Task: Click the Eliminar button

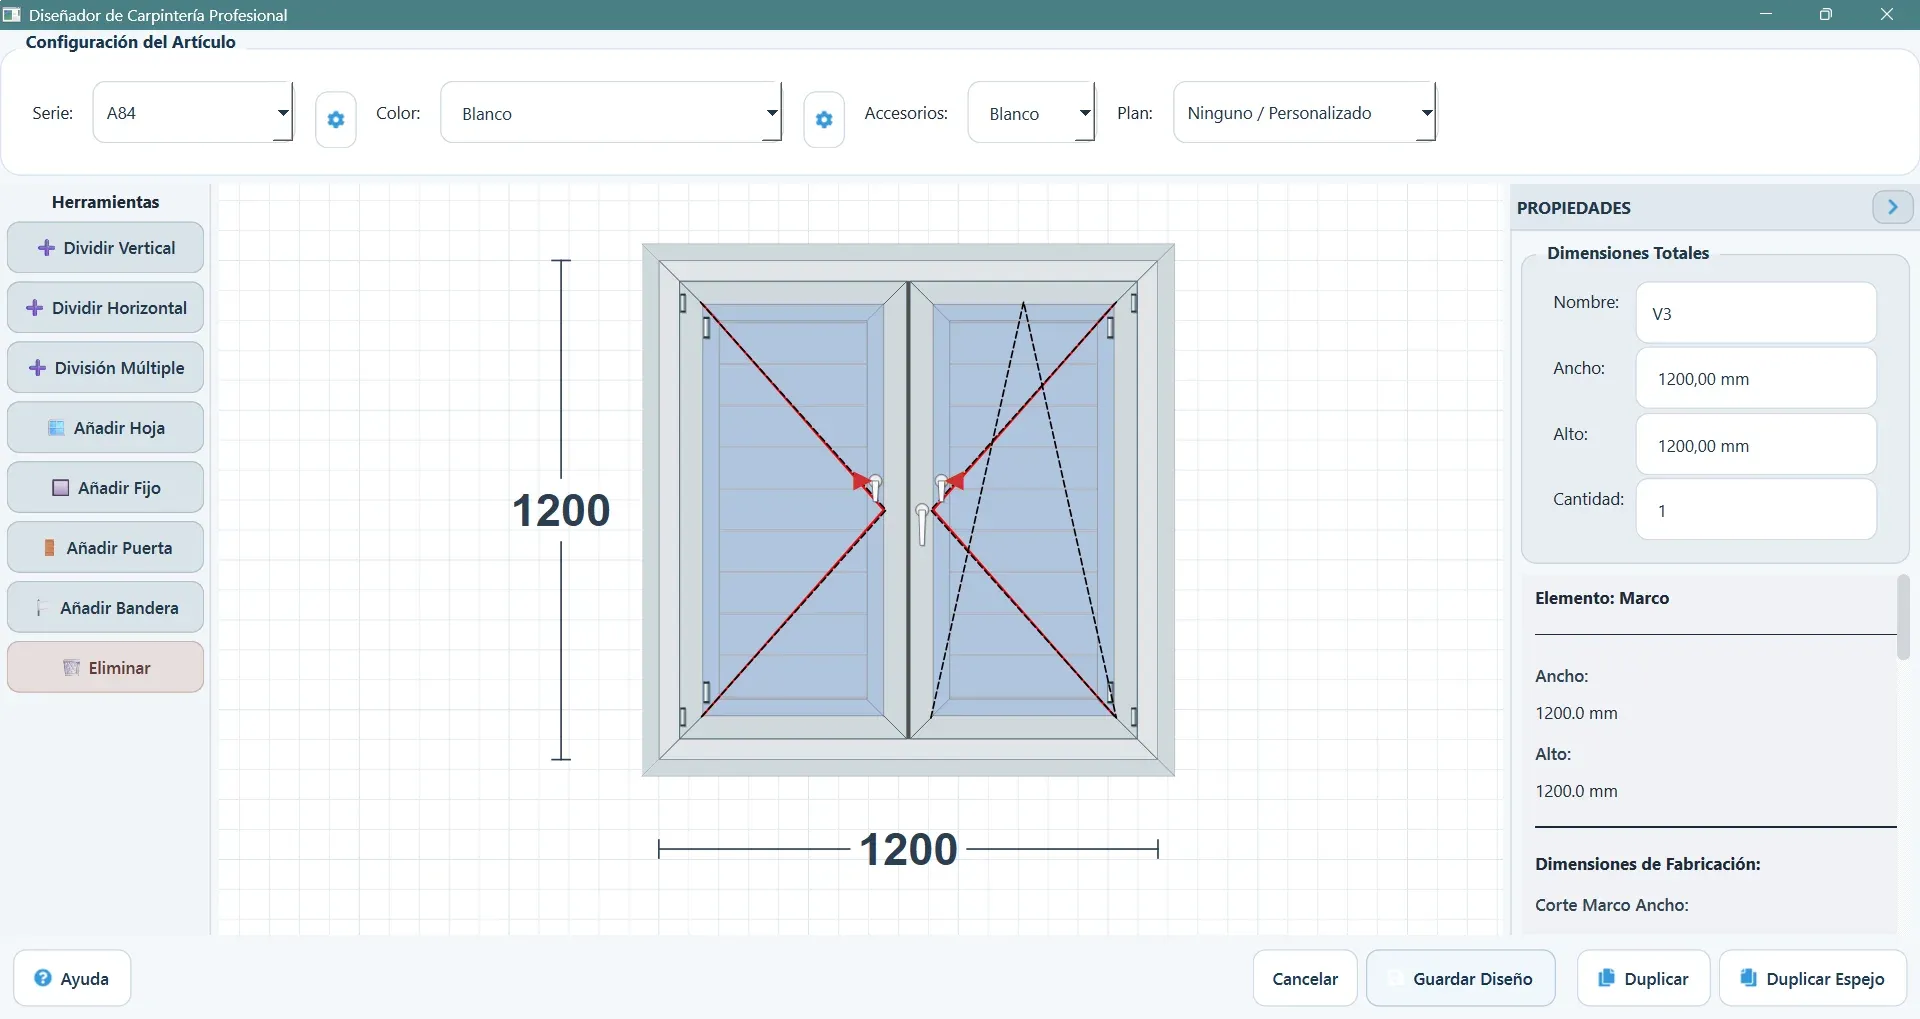Action: point(105,668)
